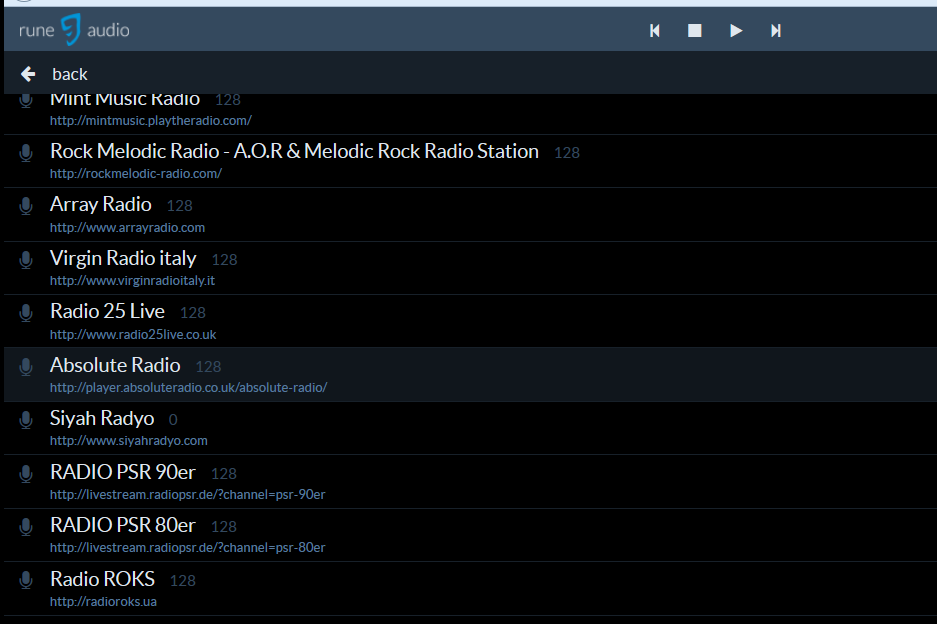
Task: Click microphone icon beside RADIO PSR 80er
Action: [26, 527]
